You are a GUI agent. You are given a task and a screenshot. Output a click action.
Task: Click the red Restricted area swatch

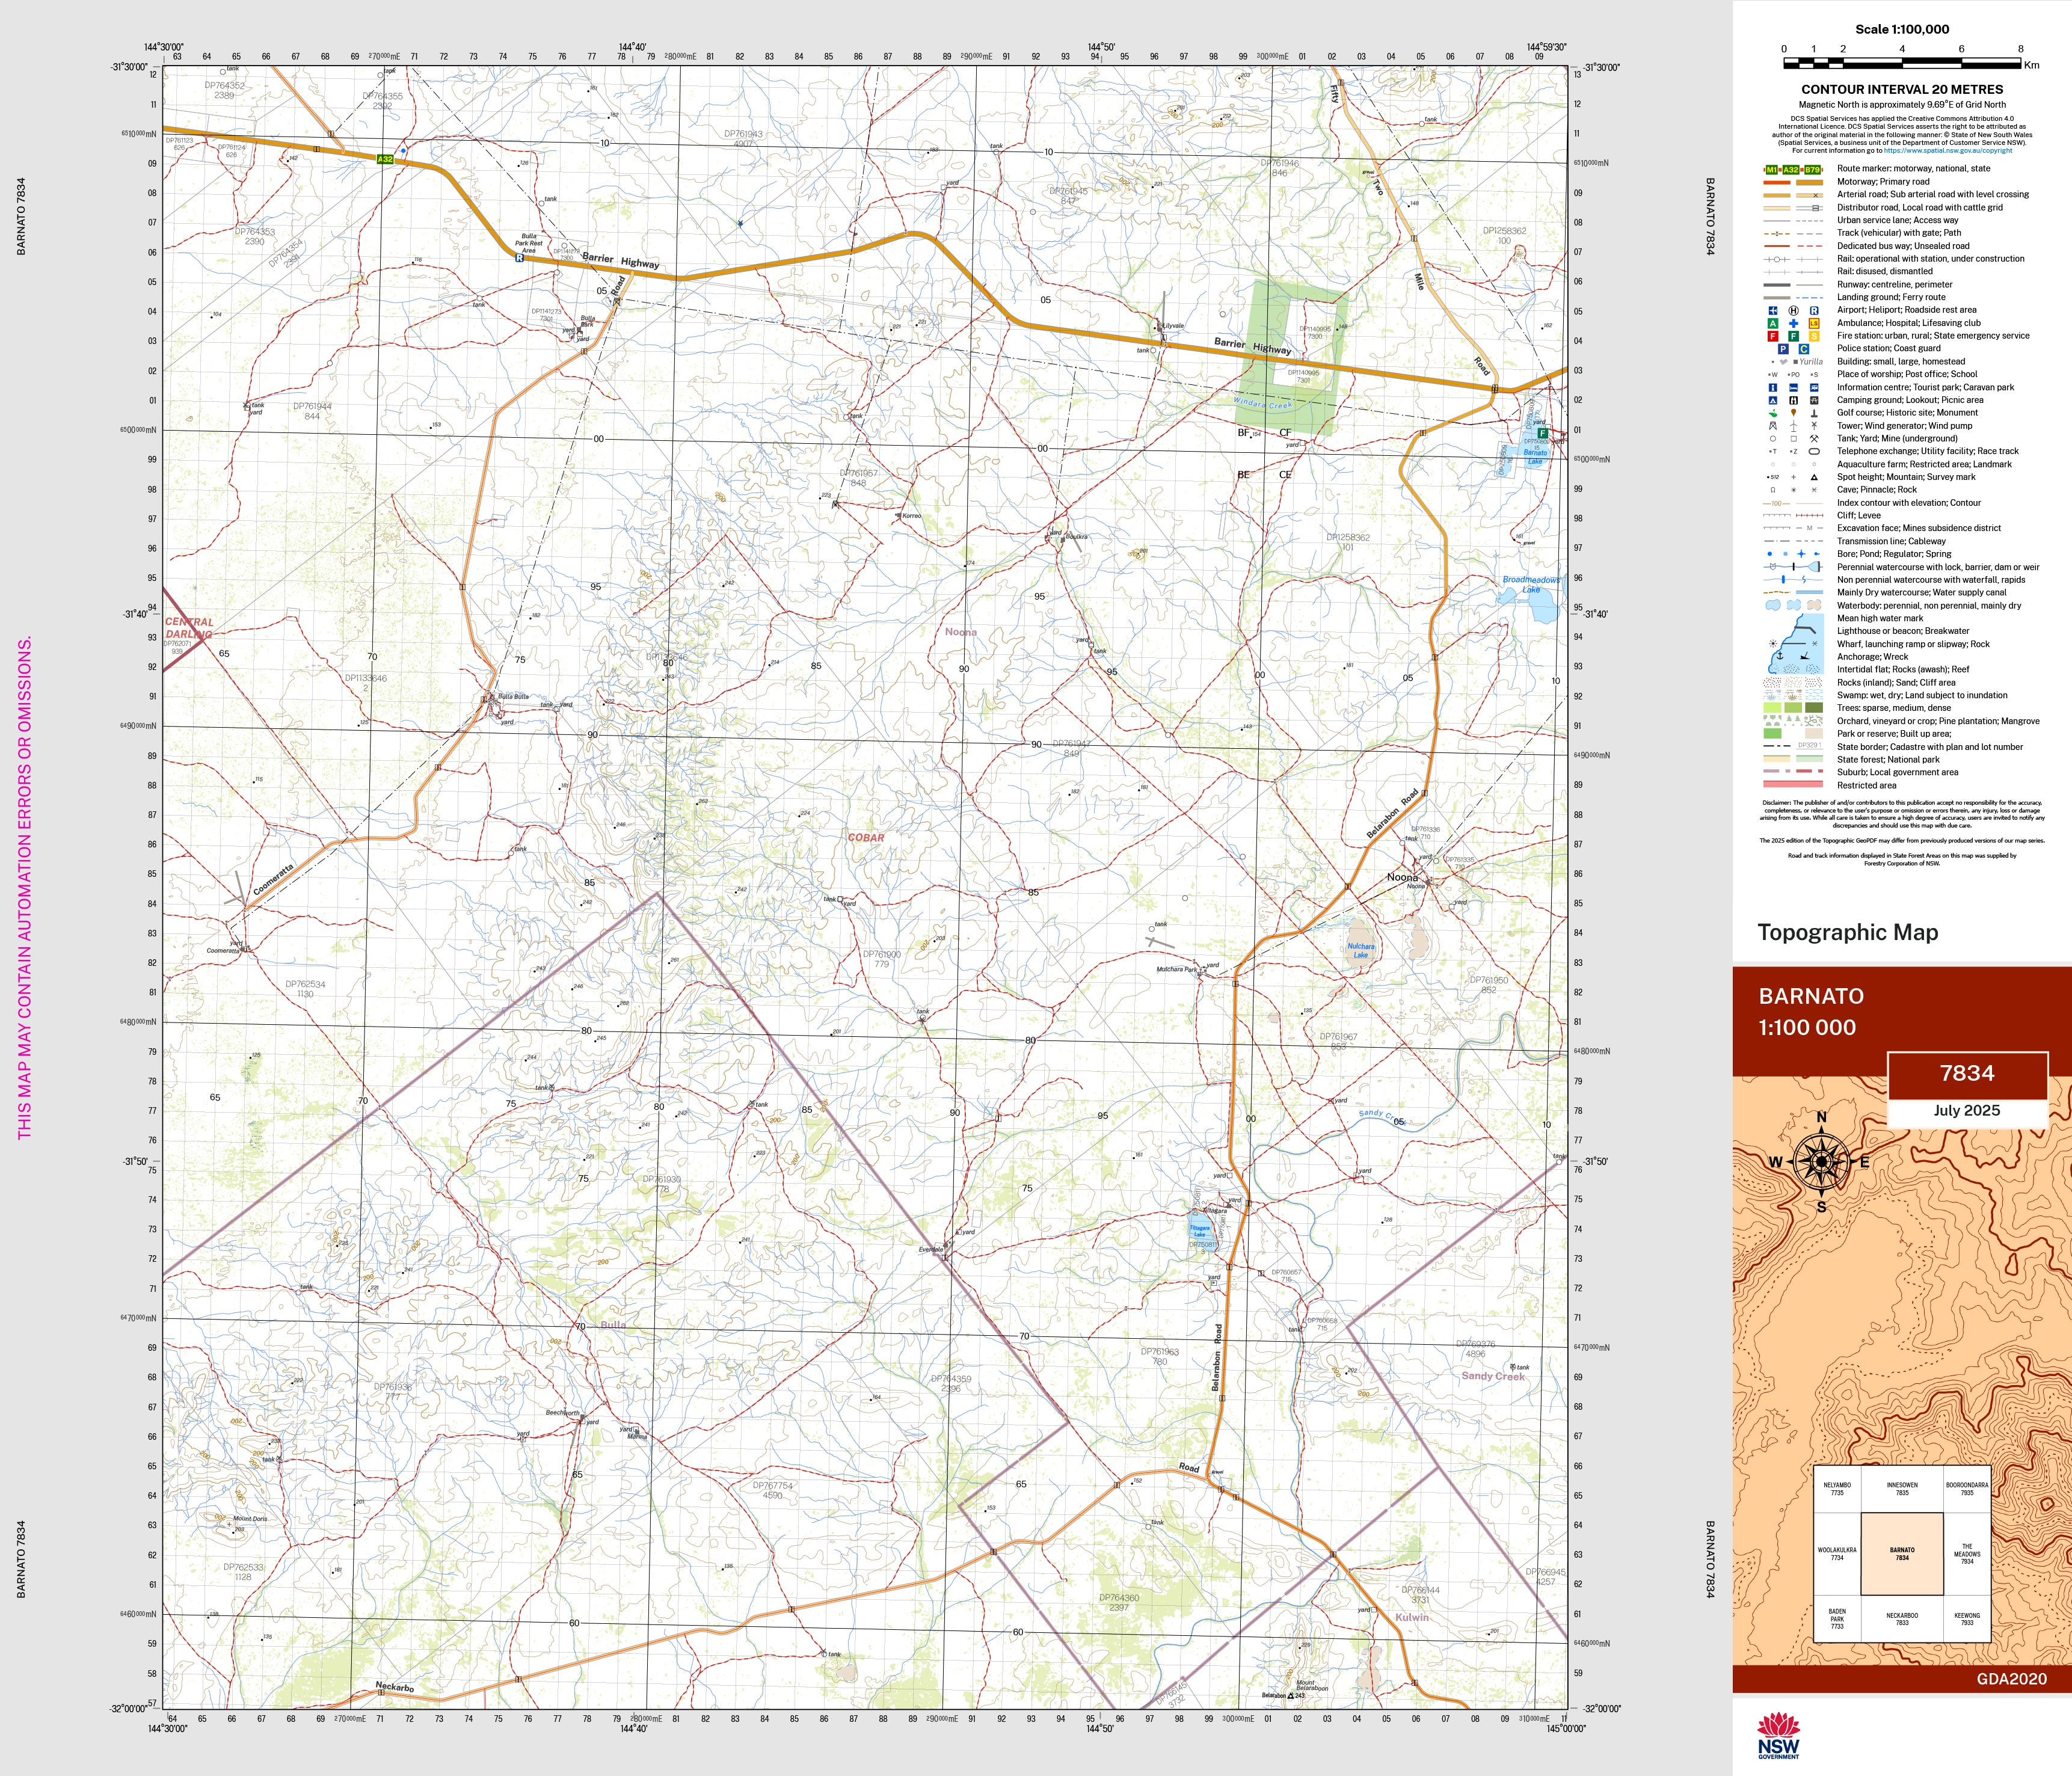(x=1794, y=785)
